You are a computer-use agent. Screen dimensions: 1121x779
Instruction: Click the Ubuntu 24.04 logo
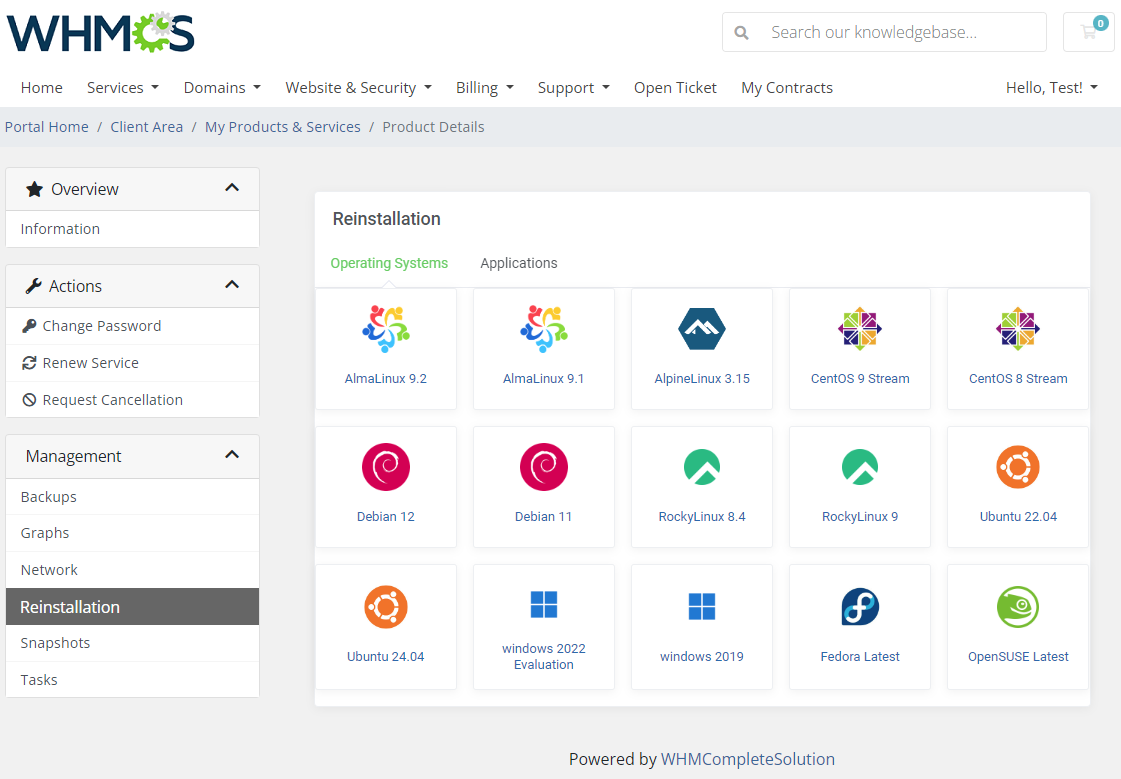tap(386, 607)
